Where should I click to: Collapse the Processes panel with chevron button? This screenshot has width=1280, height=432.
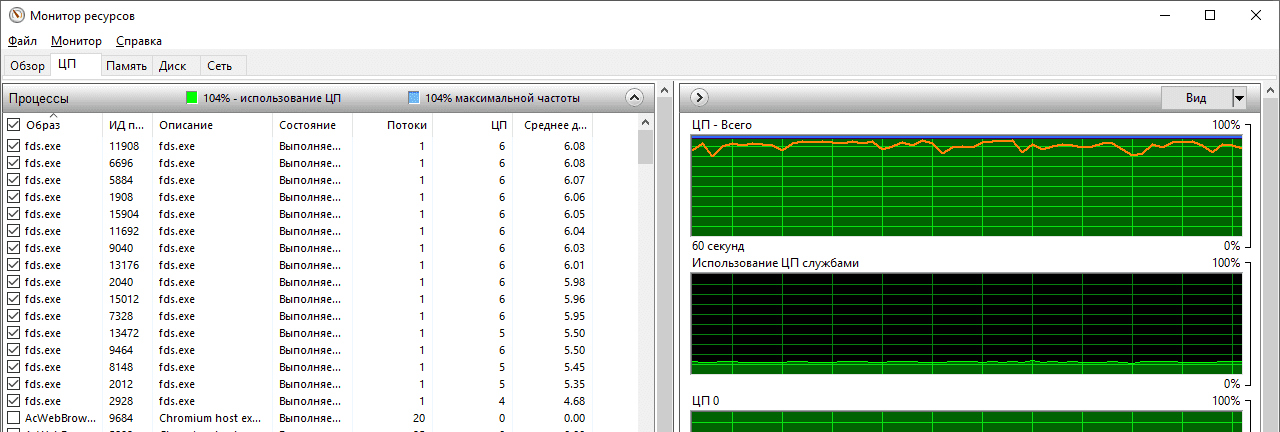pos(633,98)
